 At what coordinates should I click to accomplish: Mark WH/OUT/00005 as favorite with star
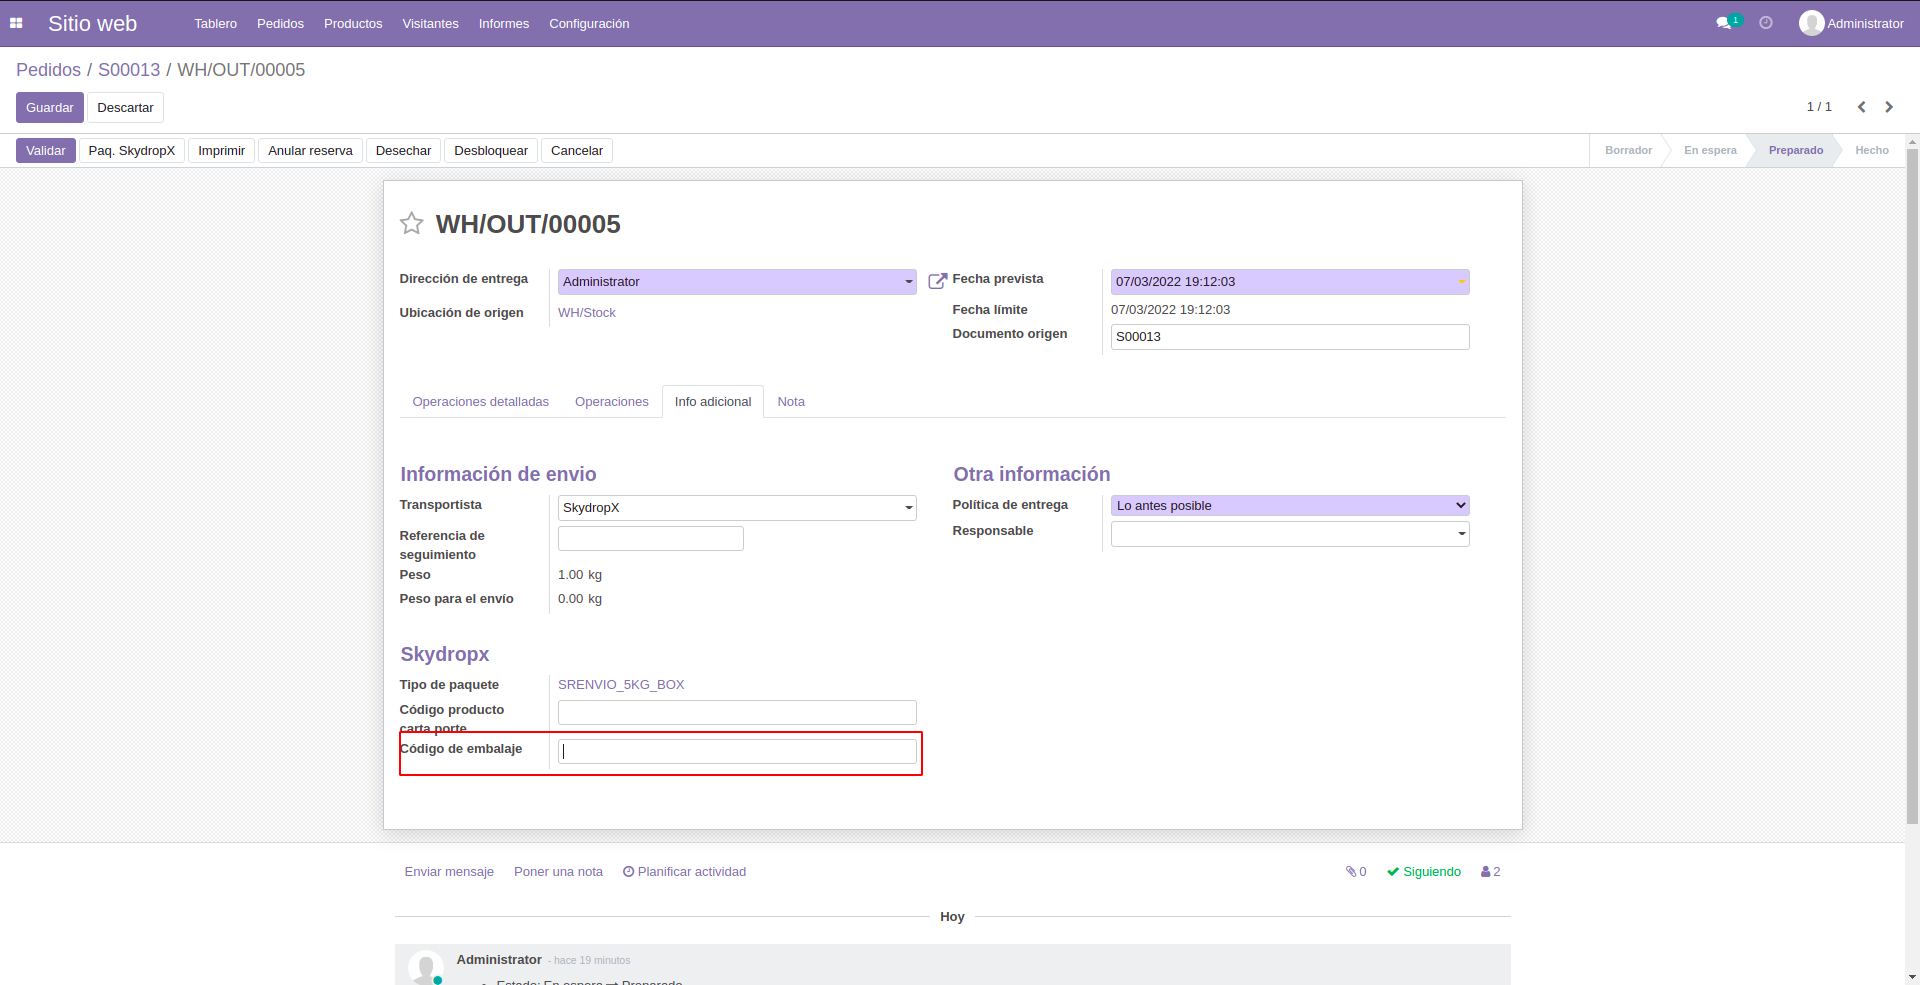[x=411, y=224]
